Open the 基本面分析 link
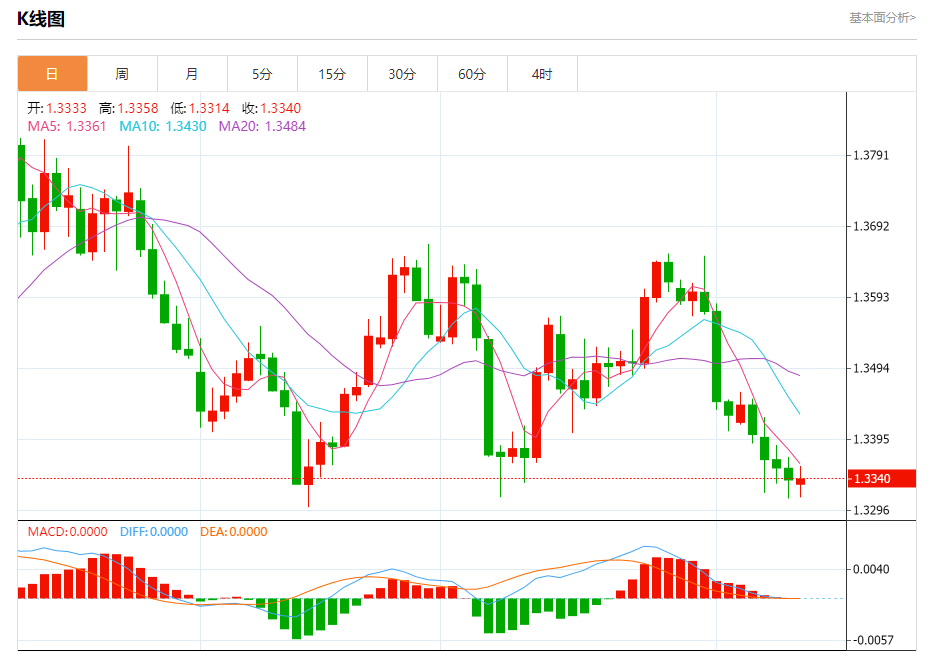The image size is (929, 651). click(x=882, y=18)
